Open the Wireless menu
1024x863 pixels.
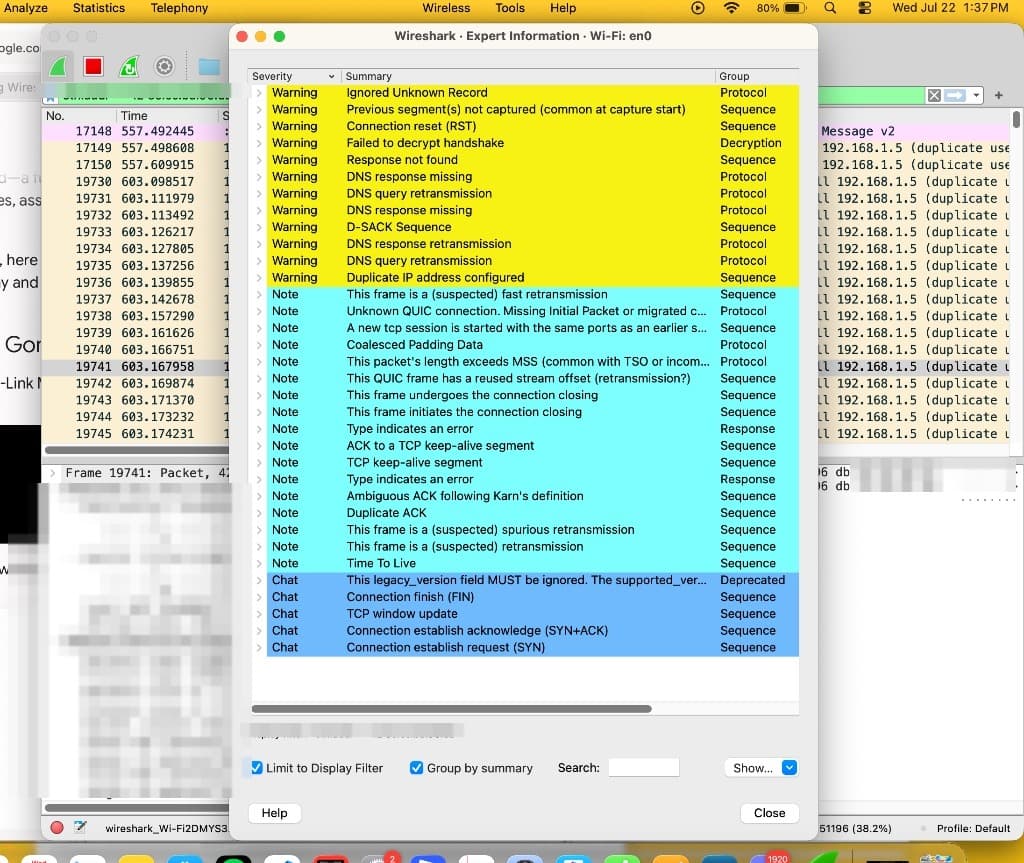point(446,8)
